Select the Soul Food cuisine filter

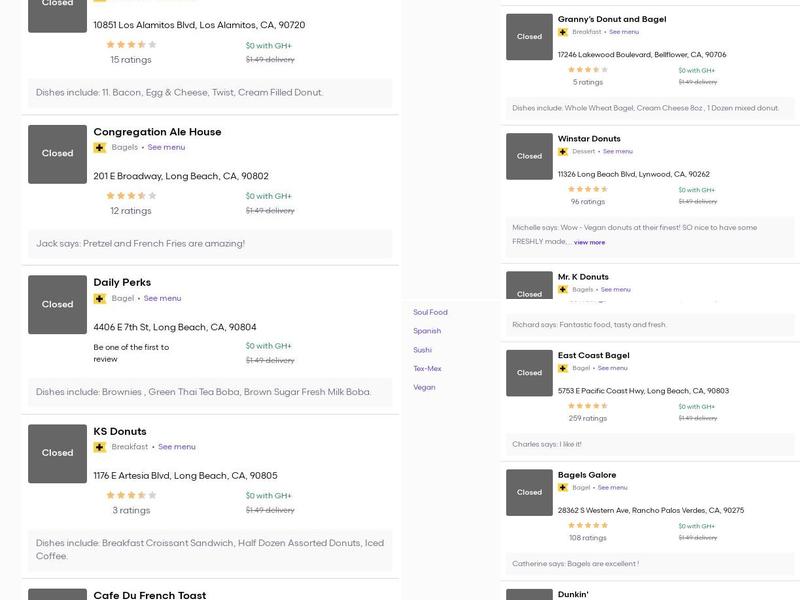coord(430,313)
